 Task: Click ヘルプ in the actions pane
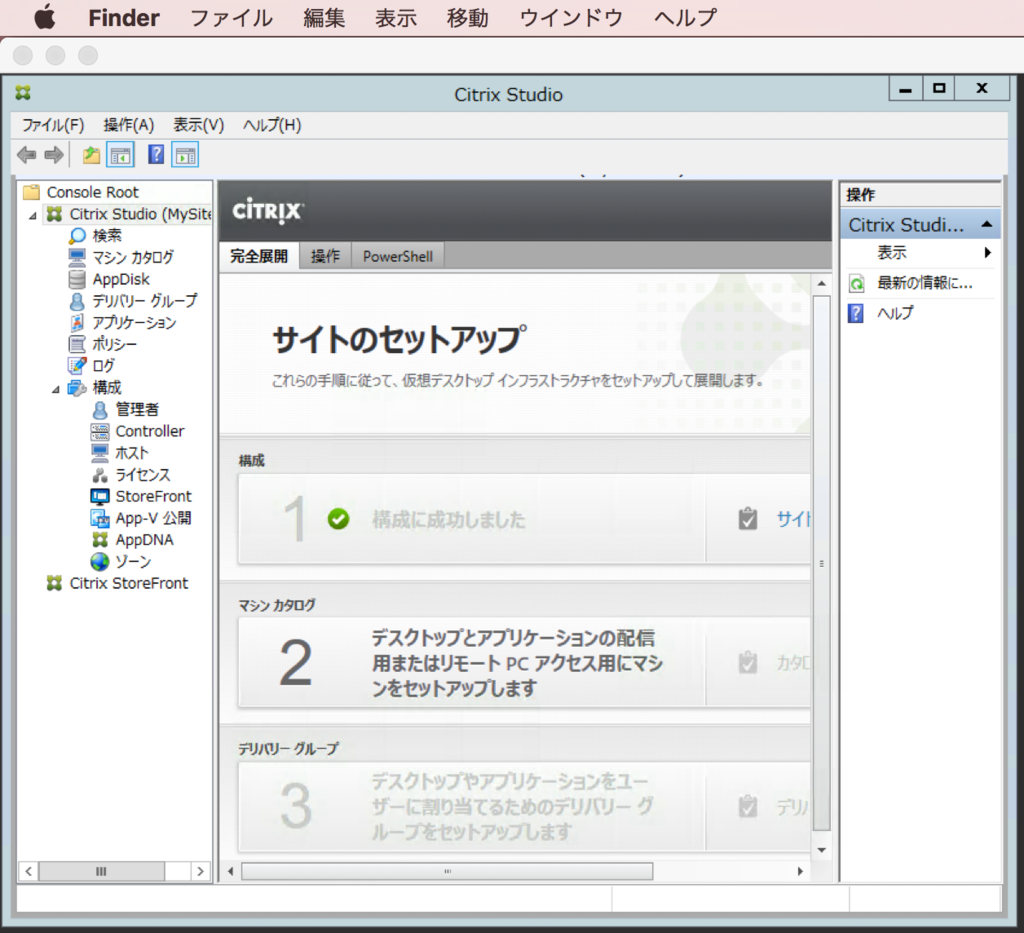pos(895,313)
